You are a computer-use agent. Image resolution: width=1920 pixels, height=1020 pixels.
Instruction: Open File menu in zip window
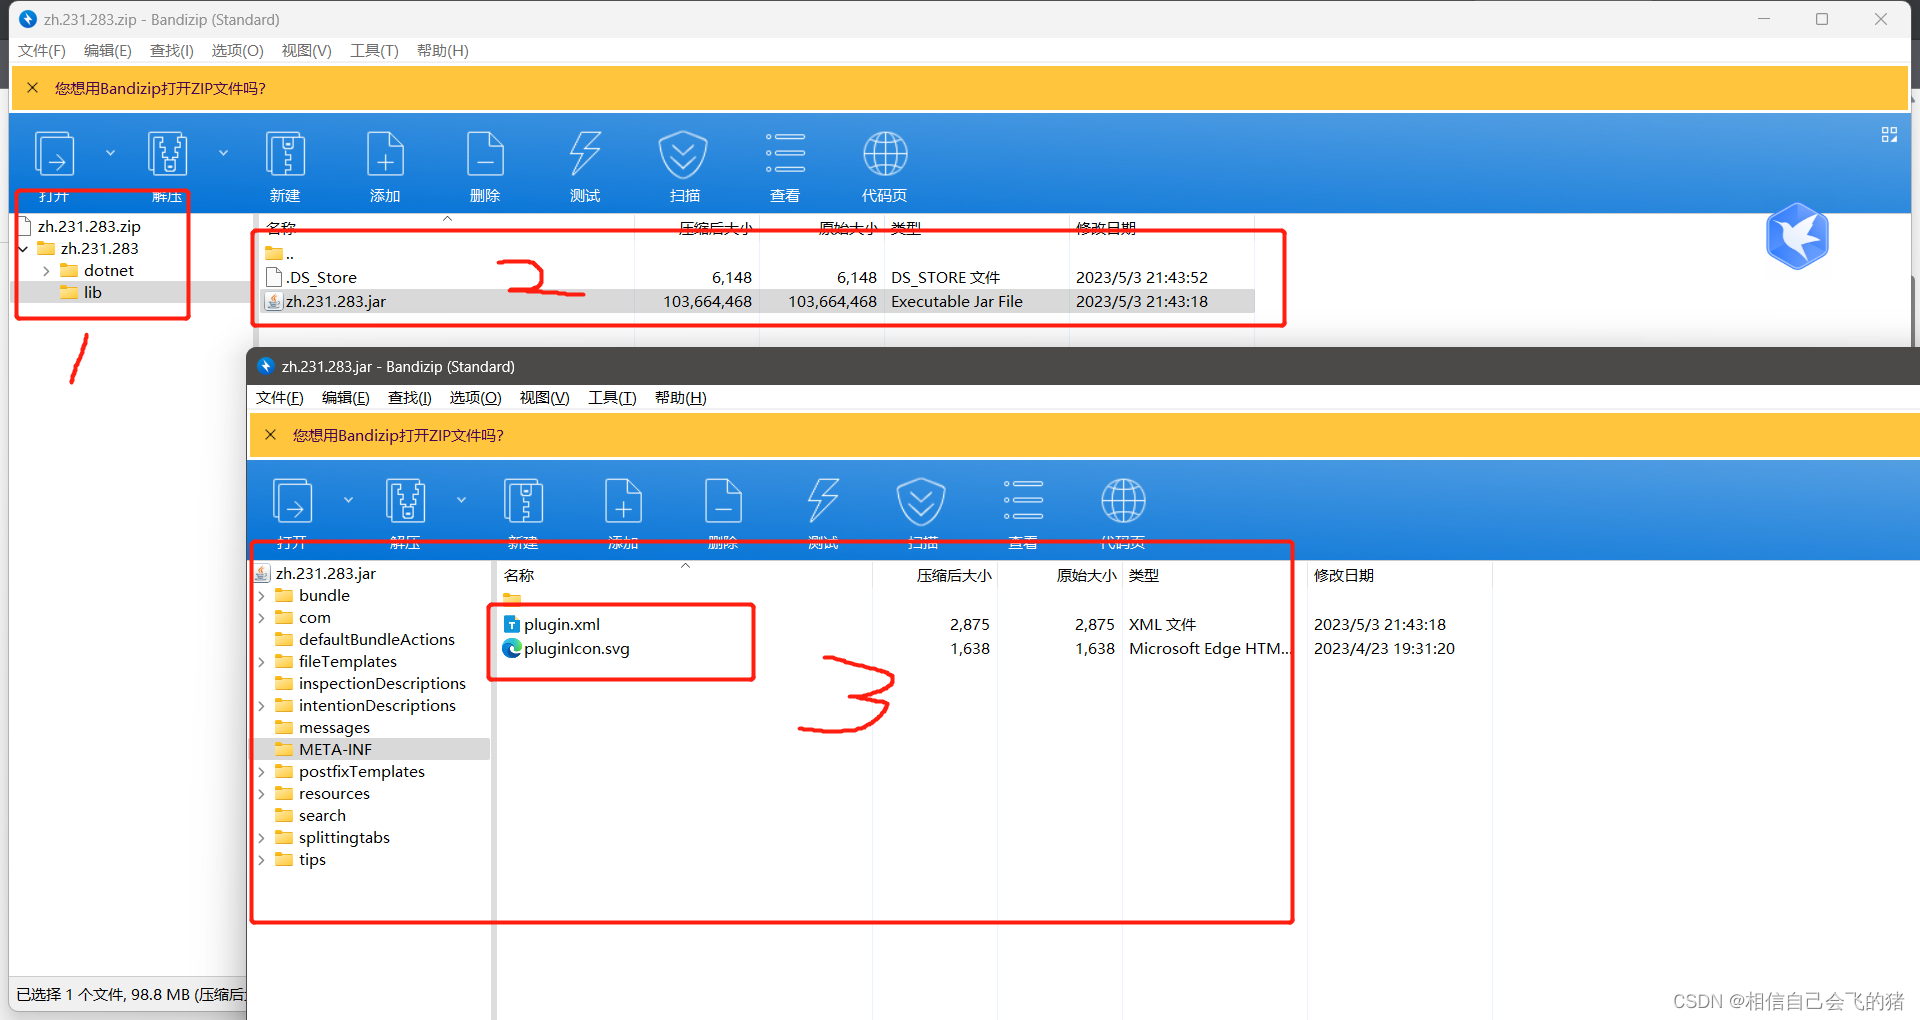[42, 51]
